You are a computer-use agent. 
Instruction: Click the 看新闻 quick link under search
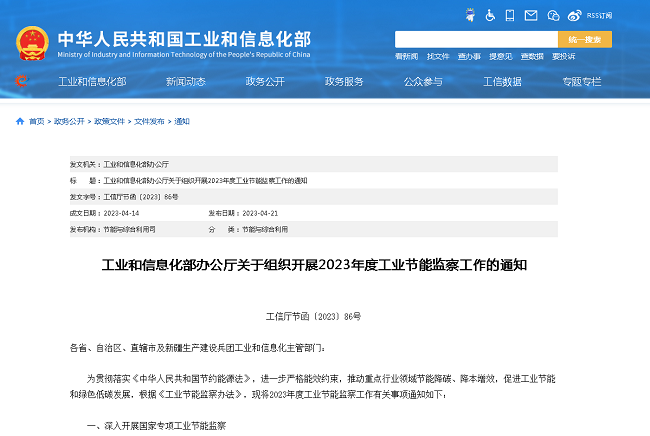(x=406, y=57)
